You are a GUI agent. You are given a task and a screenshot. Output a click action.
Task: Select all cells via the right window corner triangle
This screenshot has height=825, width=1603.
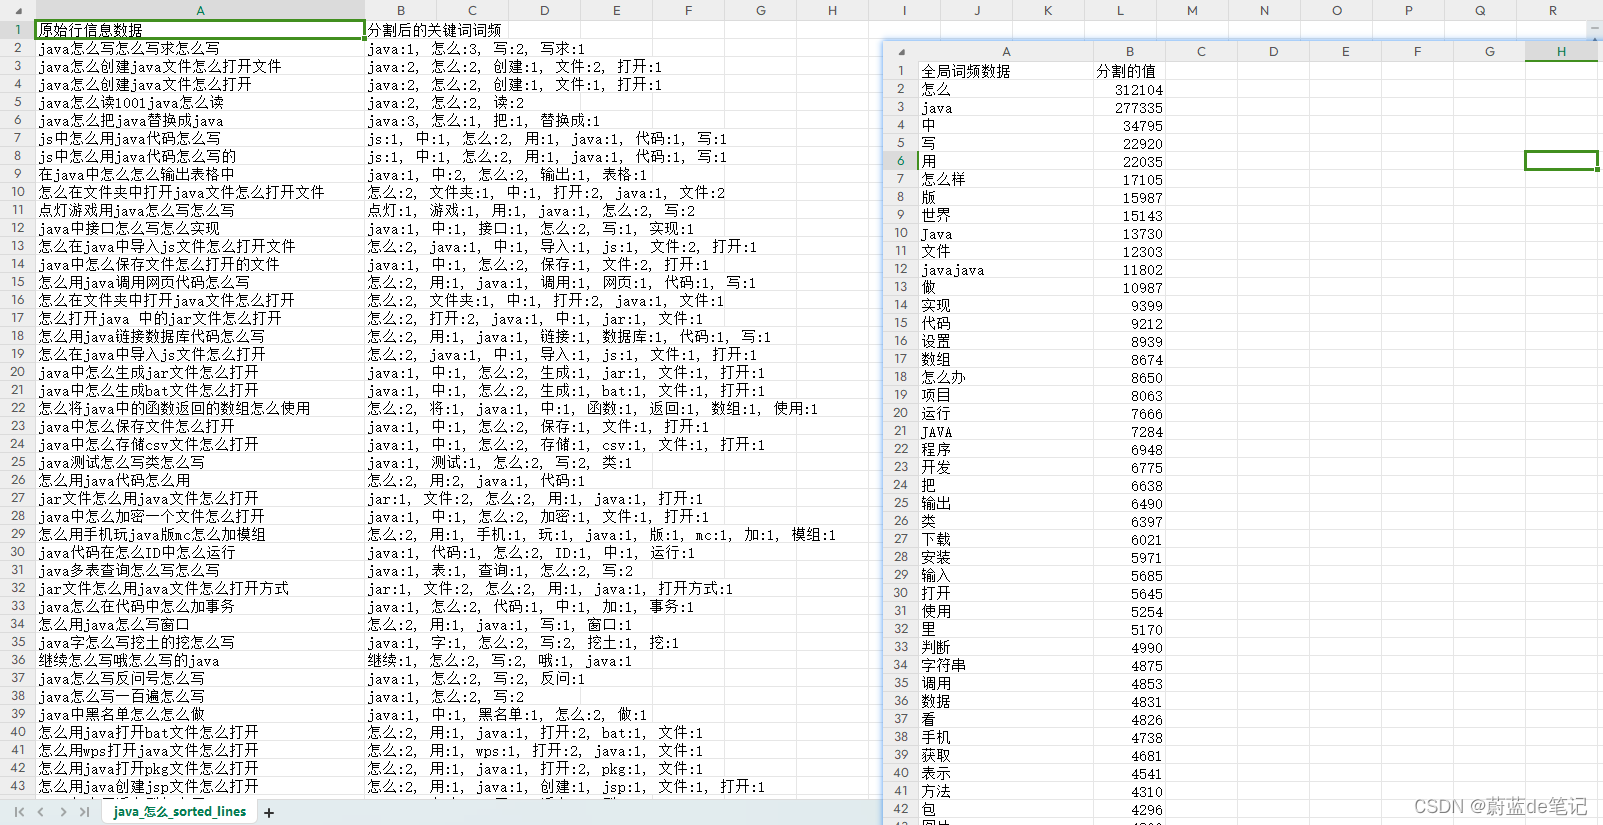[901, 51]
